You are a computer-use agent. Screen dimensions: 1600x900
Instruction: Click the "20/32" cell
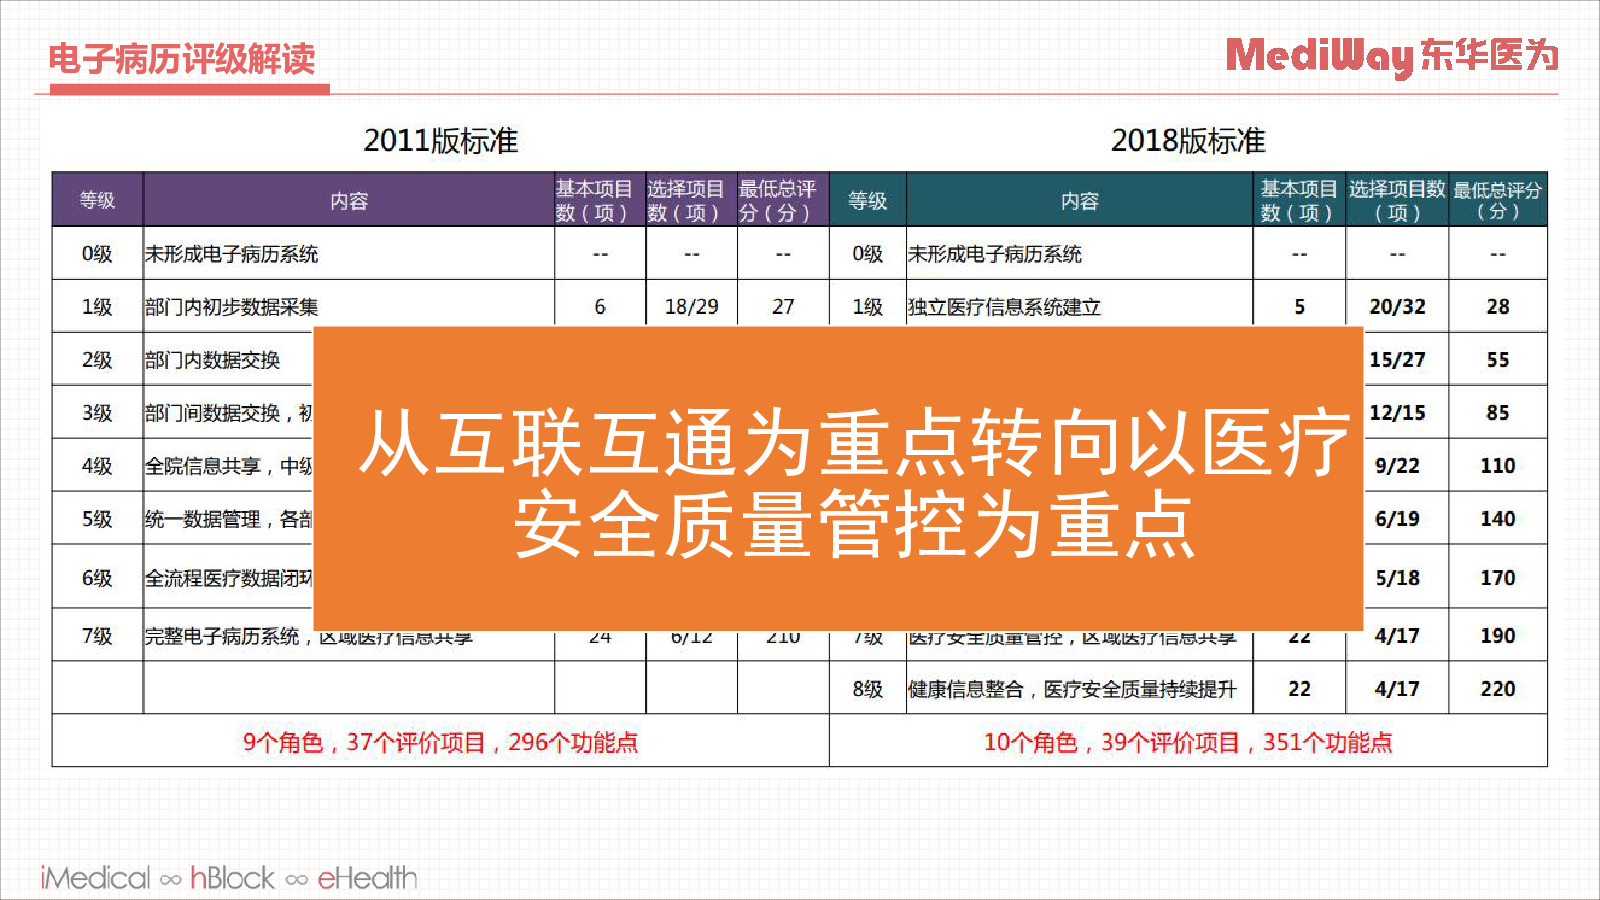tap(1397, 306)
